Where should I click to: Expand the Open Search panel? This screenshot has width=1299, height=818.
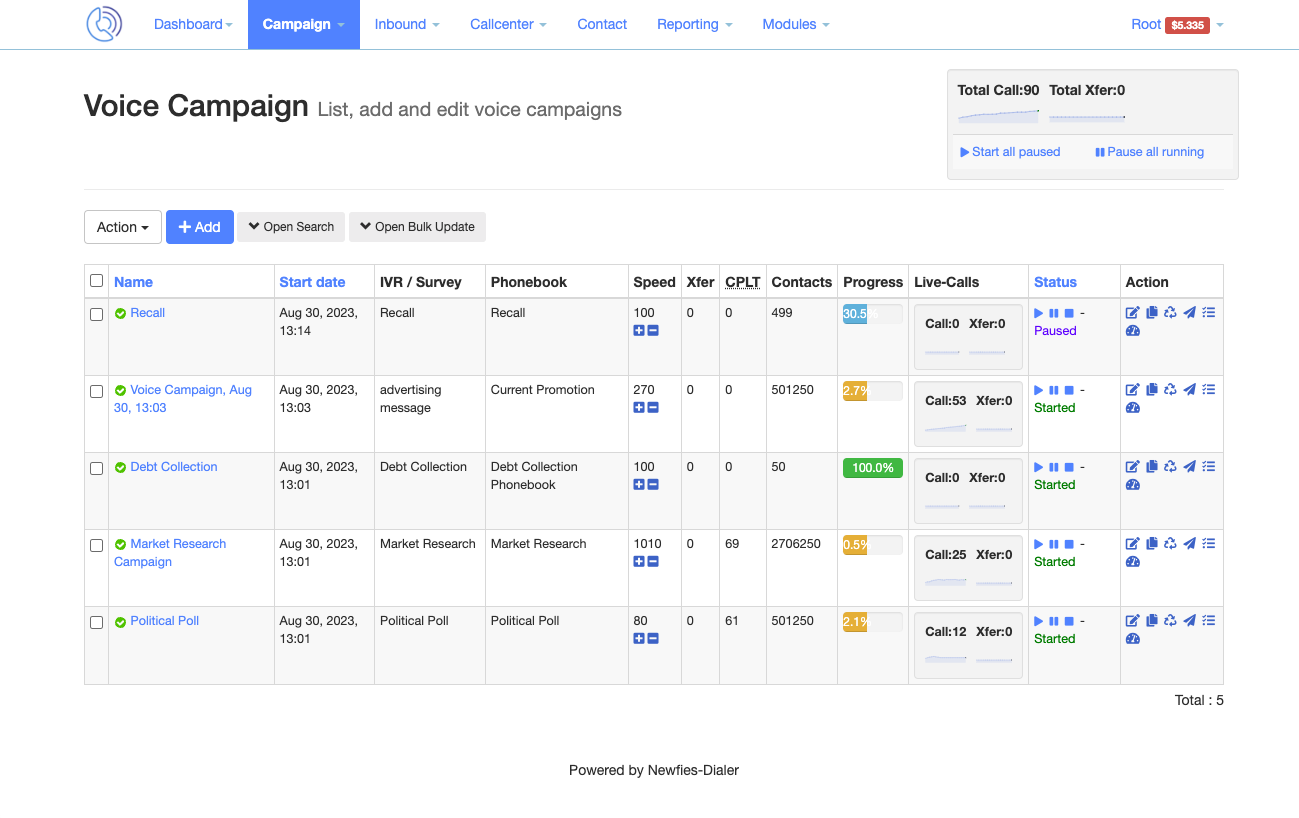tap(291, 227)
